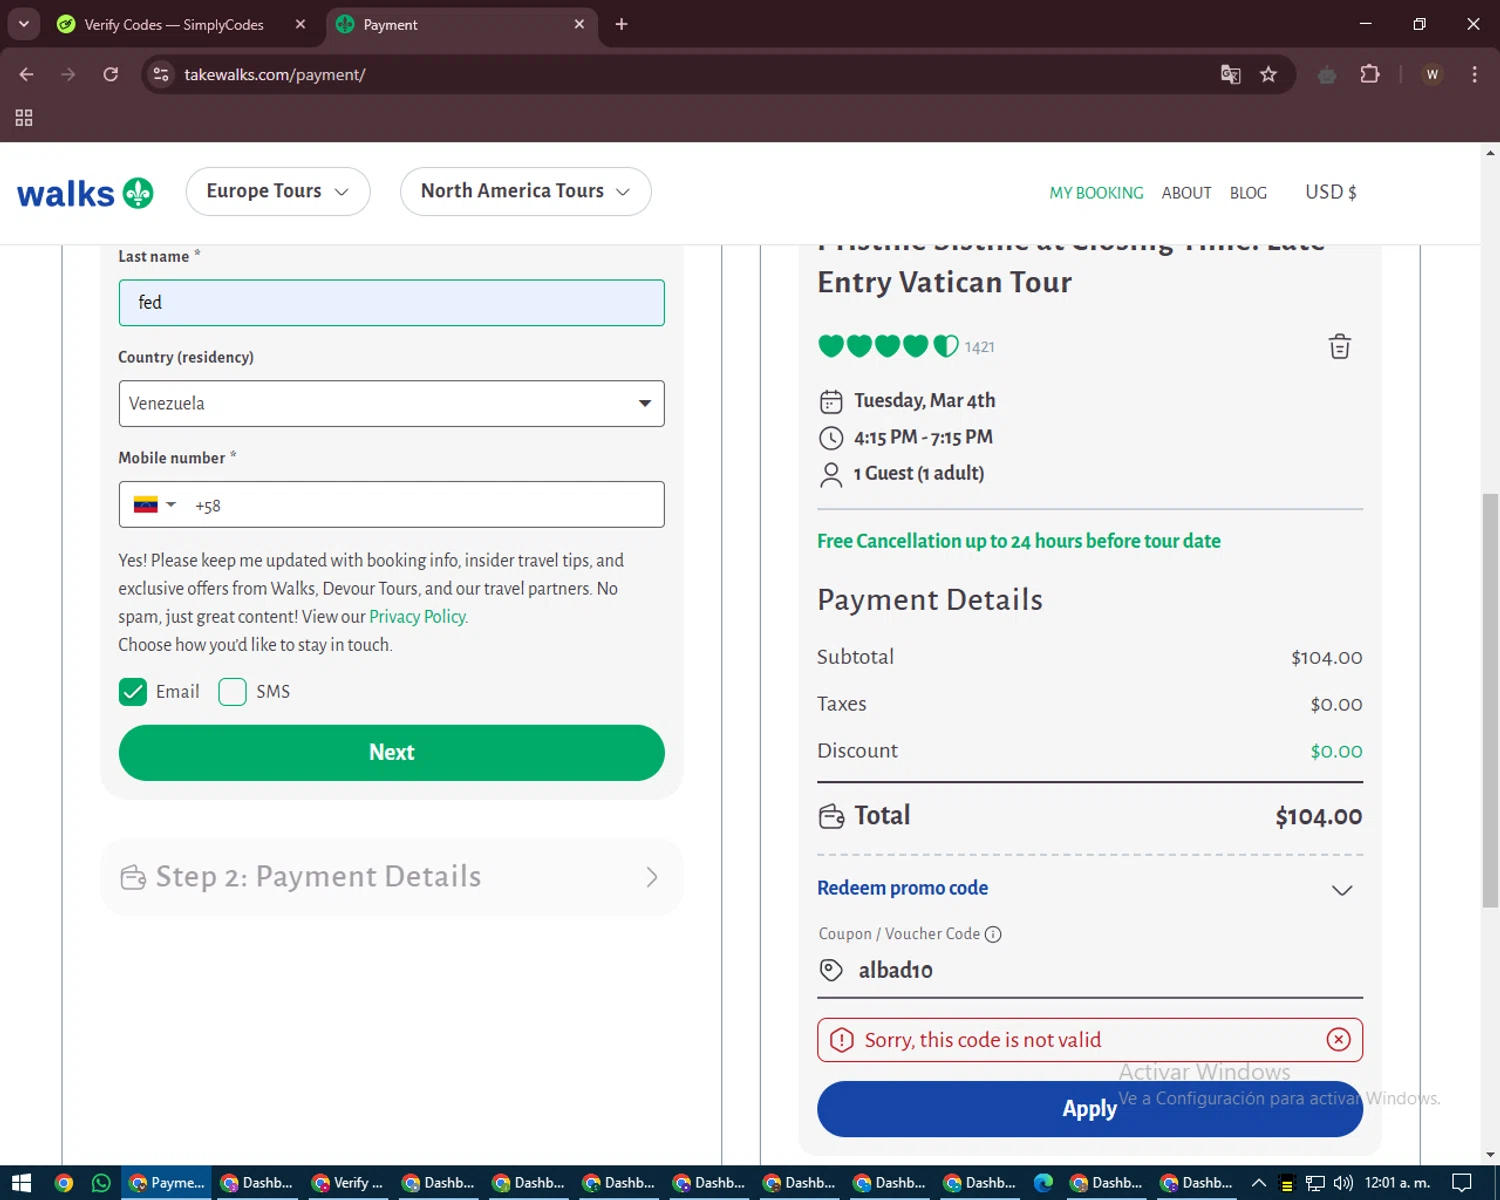Close the Verify Codes tab
Image resolution: width=1500 pixels, height=1200 pixels.
tap(300, 24)
